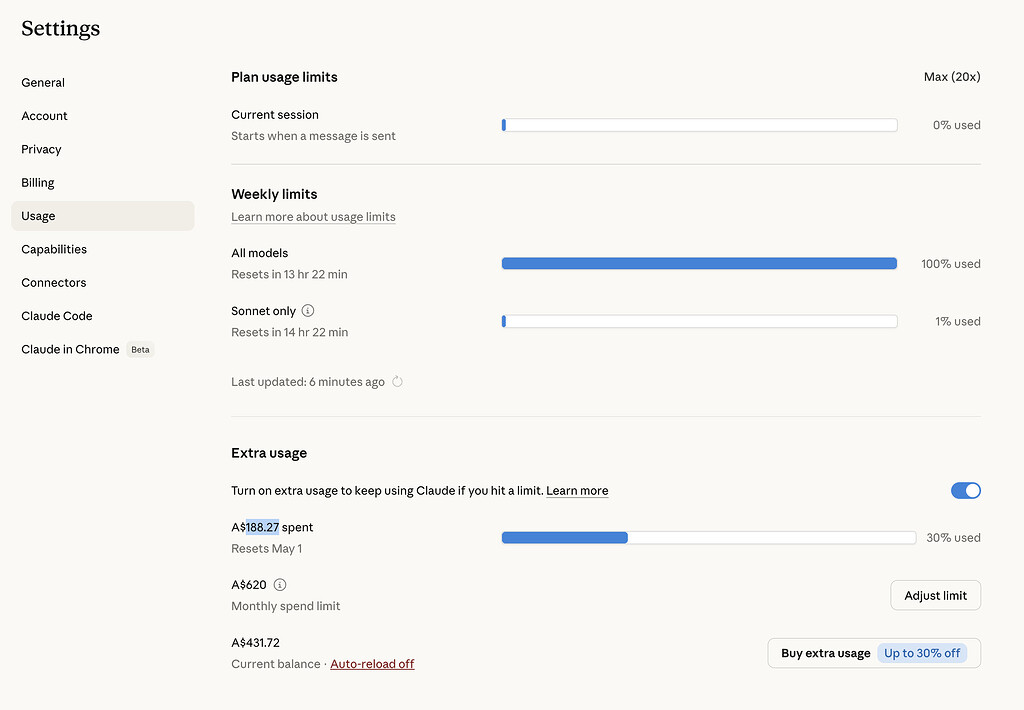Click the refresh icon beside Last updated
1024x710 pixels.
coord(397,381)
